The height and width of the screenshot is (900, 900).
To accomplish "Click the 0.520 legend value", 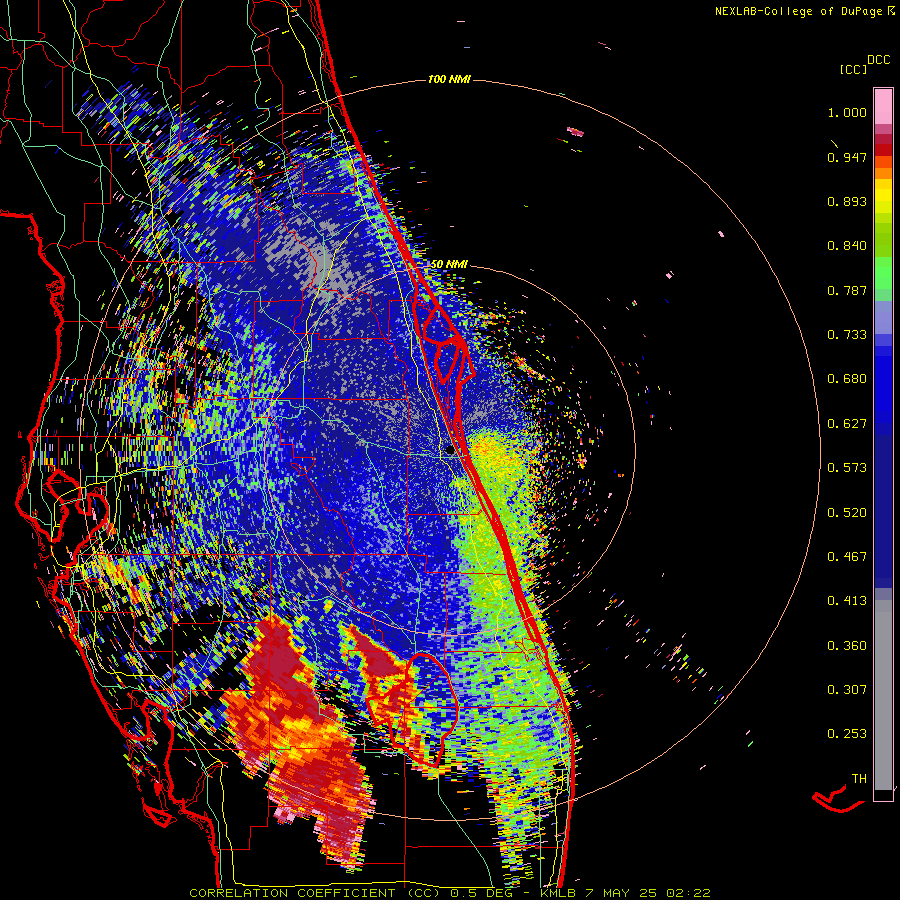I will click(847, 513).
